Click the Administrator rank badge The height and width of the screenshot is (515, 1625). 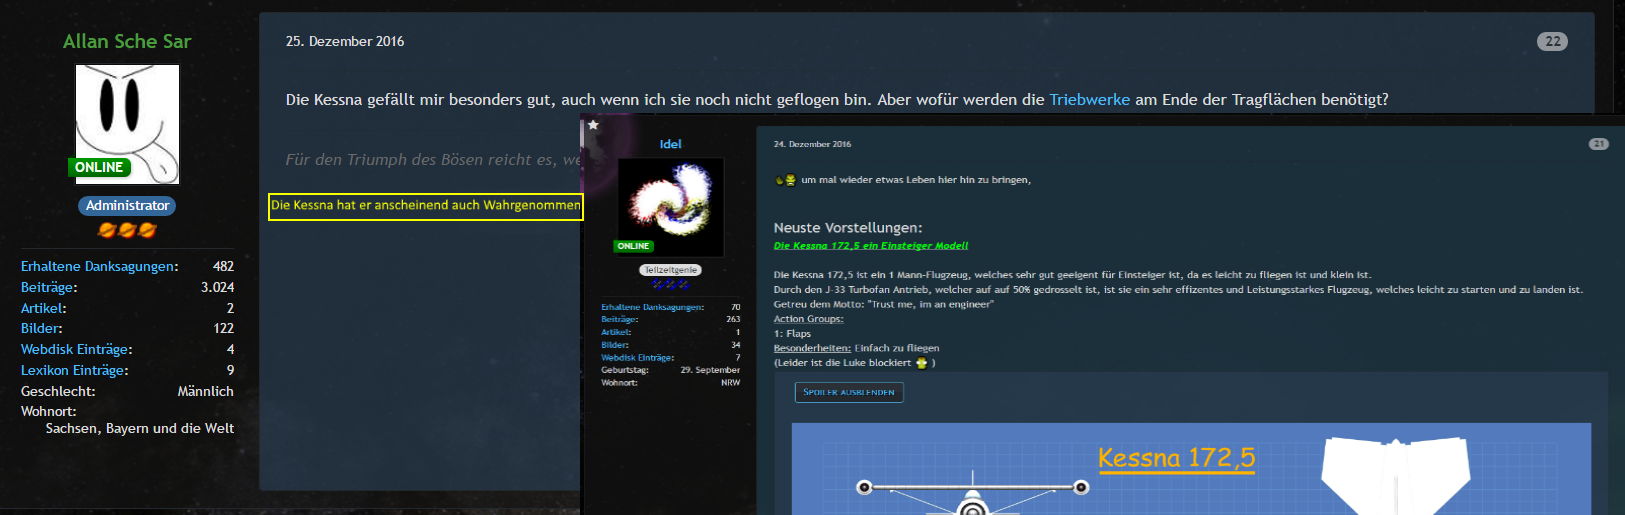tap(127, 205)
